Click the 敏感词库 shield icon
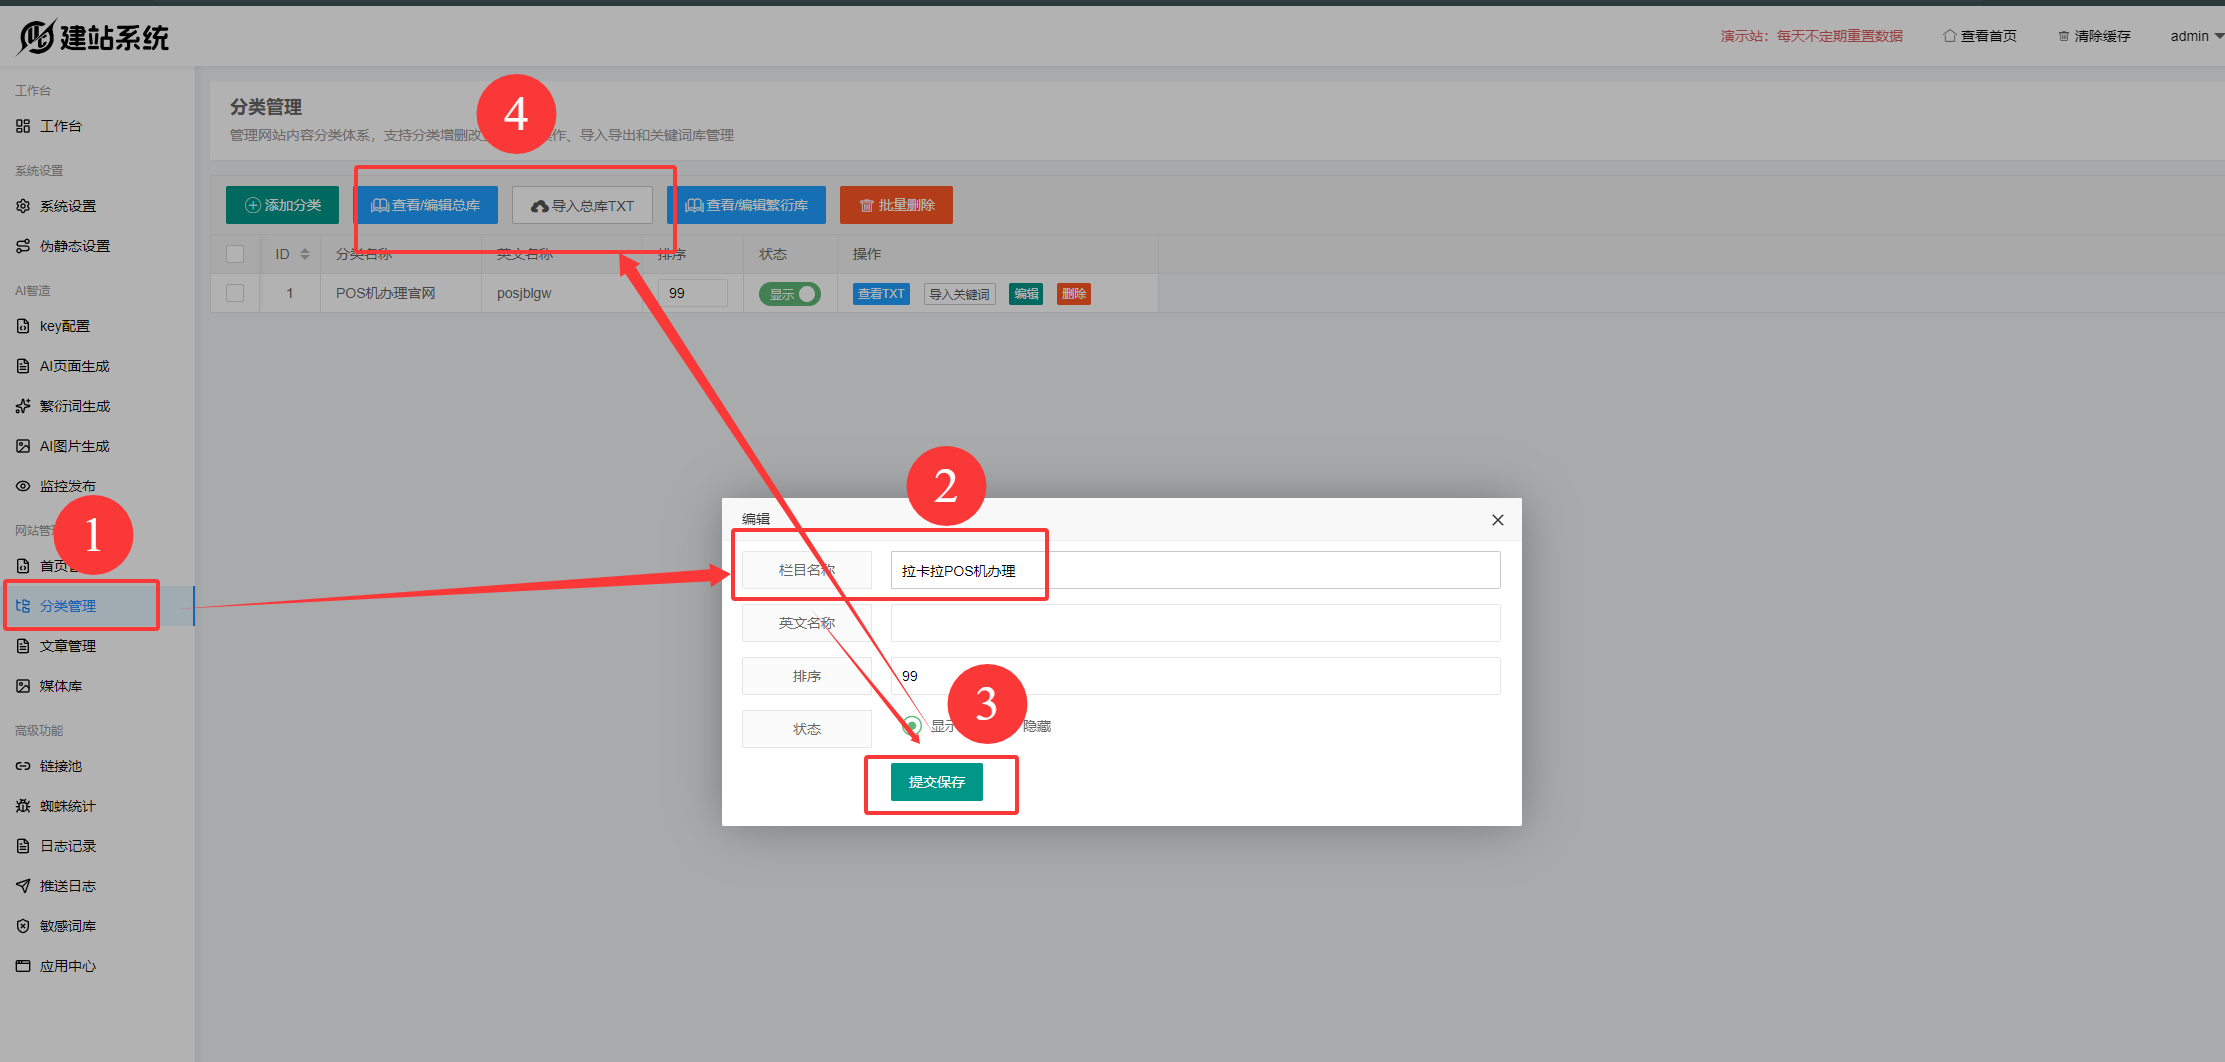 coord(23,926)
